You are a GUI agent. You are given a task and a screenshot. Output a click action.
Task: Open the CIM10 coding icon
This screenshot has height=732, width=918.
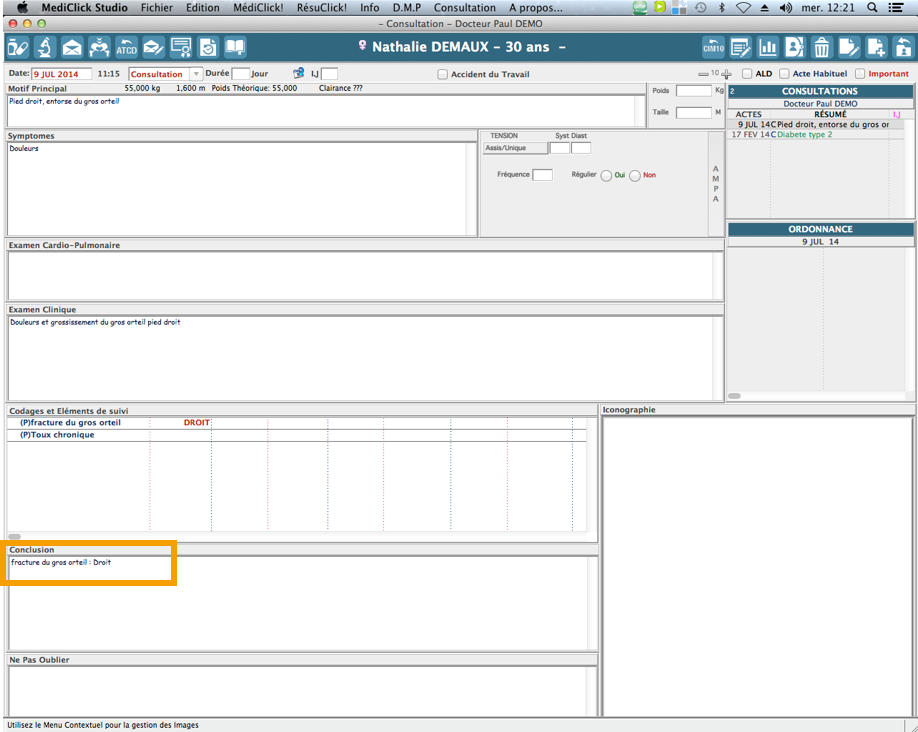(713, 47)
